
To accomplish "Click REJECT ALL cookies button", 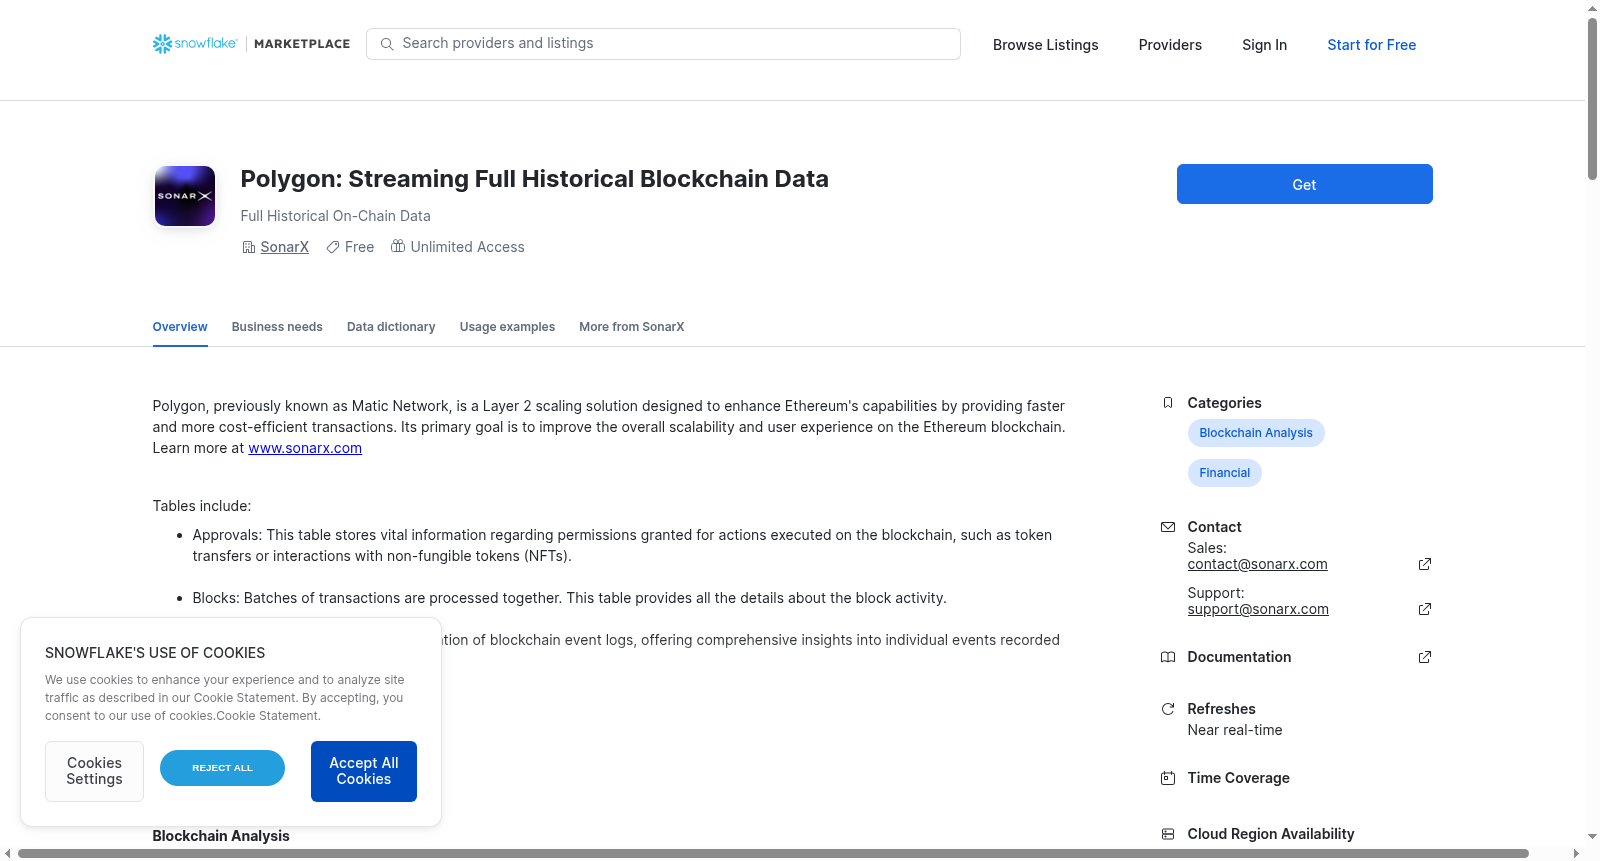I will point(222,768).
